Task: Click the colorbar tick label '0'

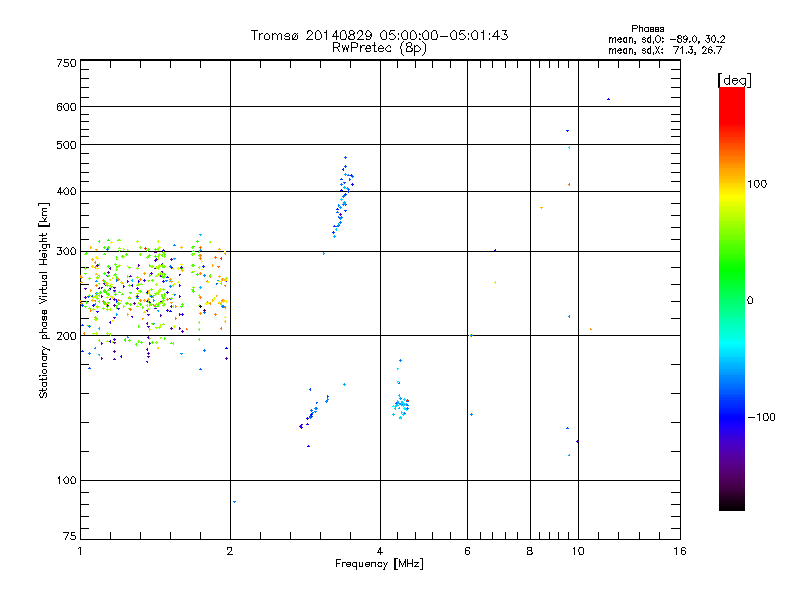Action: (x=750, y=301)
